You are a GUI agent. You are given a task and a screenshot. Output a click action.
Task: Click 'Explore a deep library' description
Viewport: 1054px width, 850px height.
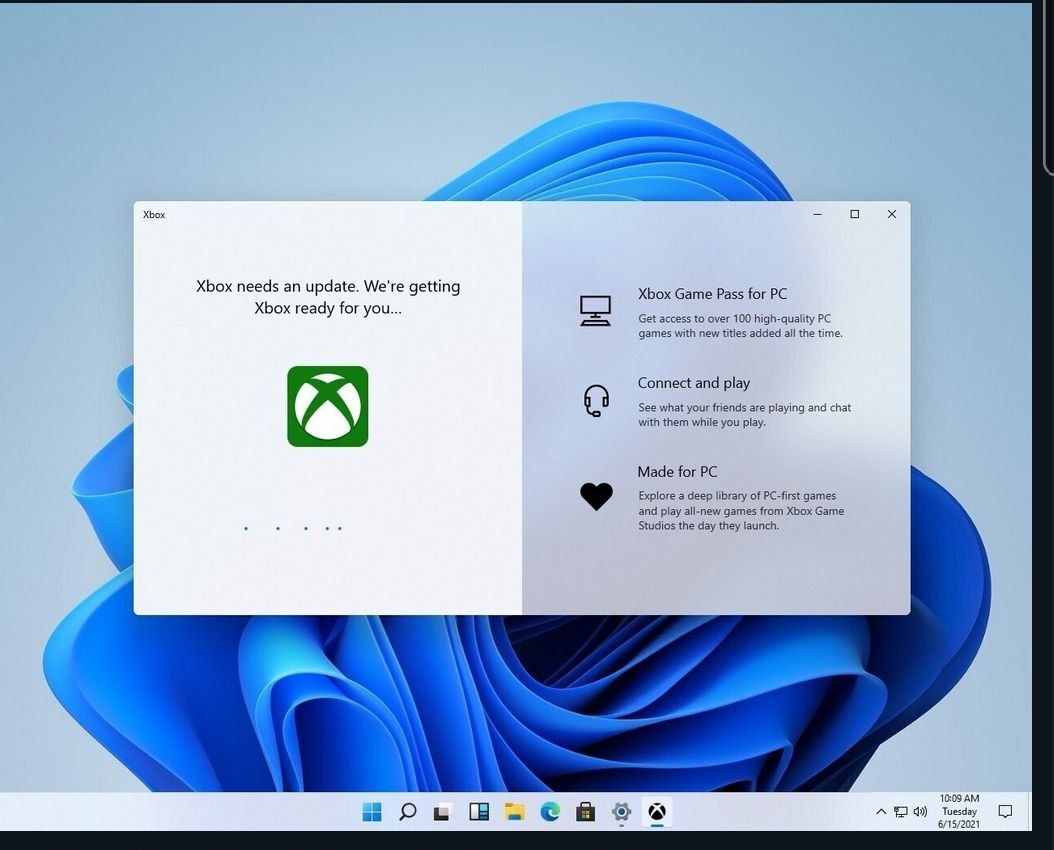click(x=741, y=511)
